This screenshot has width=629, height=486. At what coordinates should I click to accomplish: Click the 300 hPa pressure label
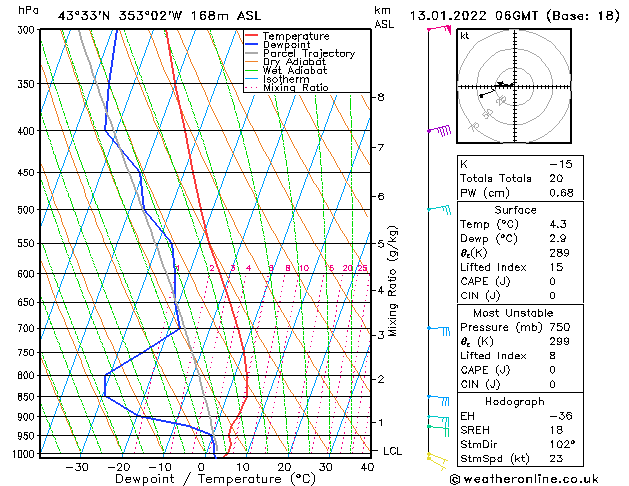point(28,30)
